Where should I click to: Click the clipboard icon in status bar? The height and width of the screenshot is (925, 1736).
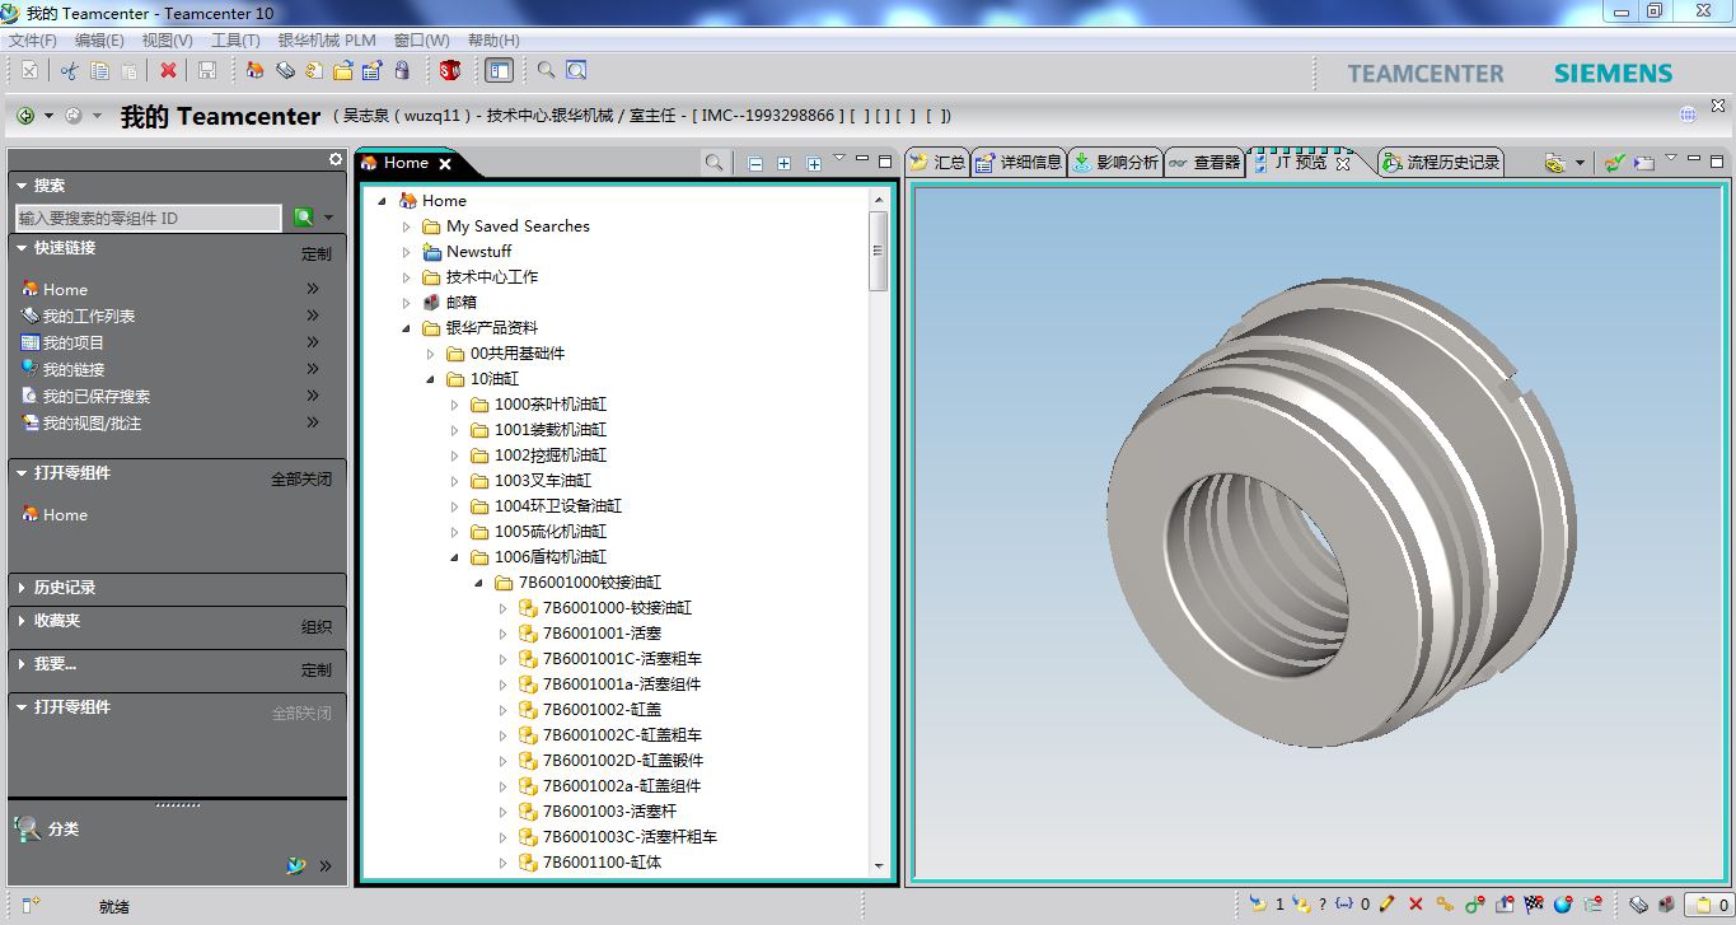tap(1703, 905)
